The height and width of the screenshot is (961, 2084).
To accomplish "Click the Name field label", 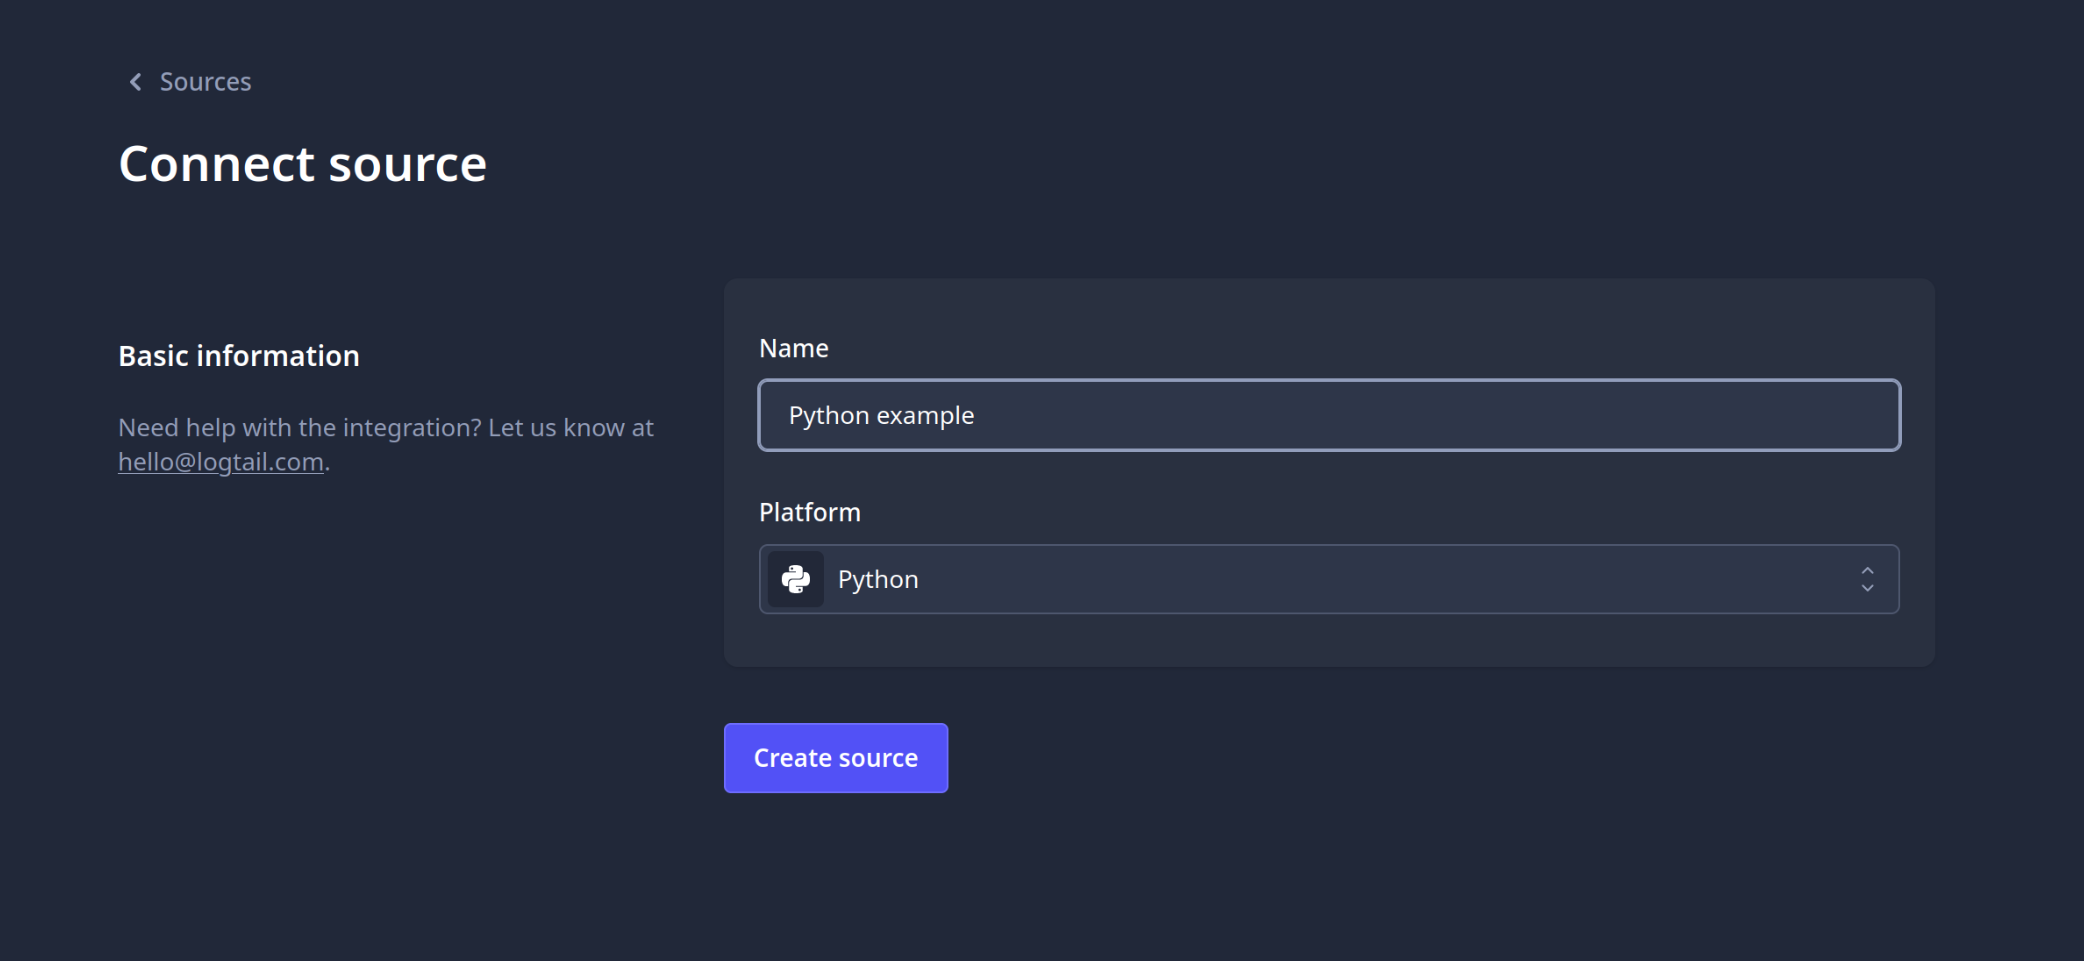I will click(793, 347).
